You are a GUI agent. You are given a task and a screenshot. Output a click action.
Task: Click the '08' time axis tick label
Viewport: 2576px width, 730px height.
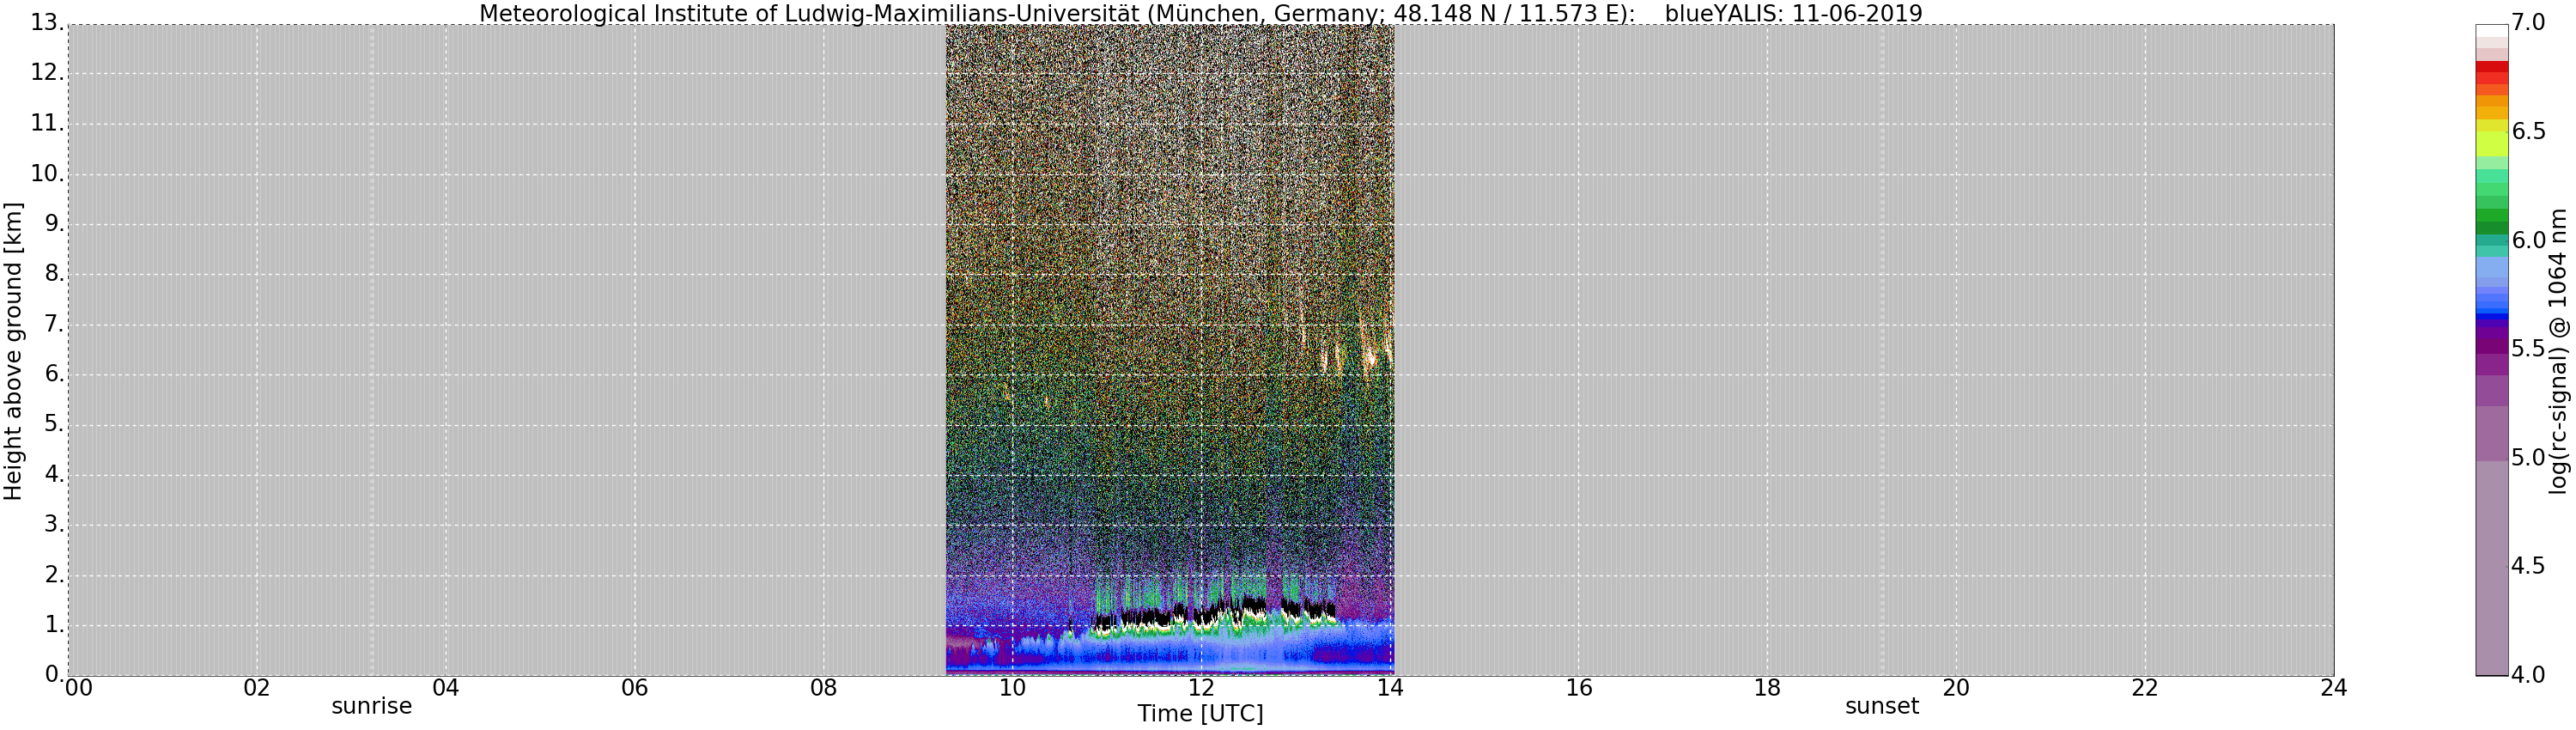pos(824,688)
